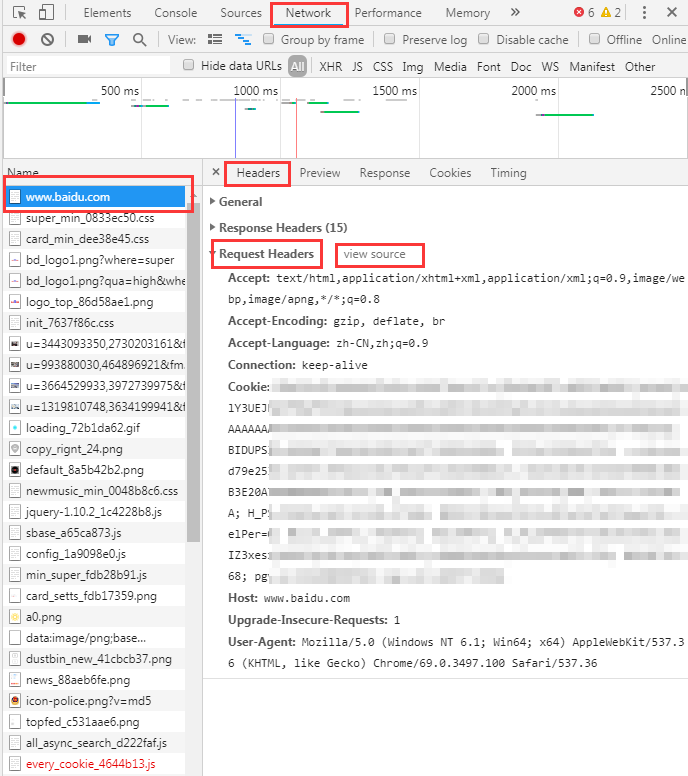The image size is (688, 776).
Task: Tick the Hide data URLs checkbox
Action: point(189,66)
